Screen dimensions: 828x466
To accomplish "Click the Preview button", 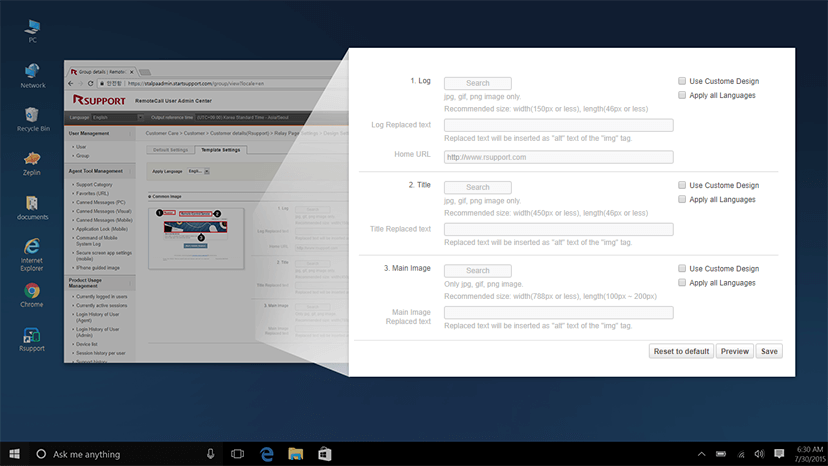I will 735,351.
